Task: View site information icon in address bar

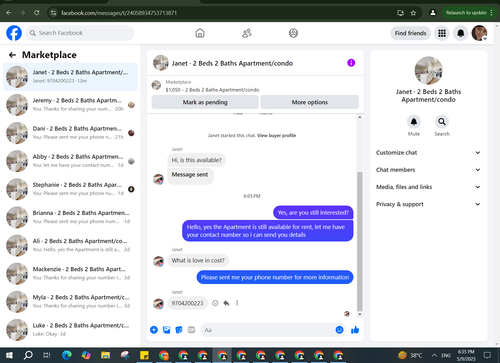Action: [53, 13]
